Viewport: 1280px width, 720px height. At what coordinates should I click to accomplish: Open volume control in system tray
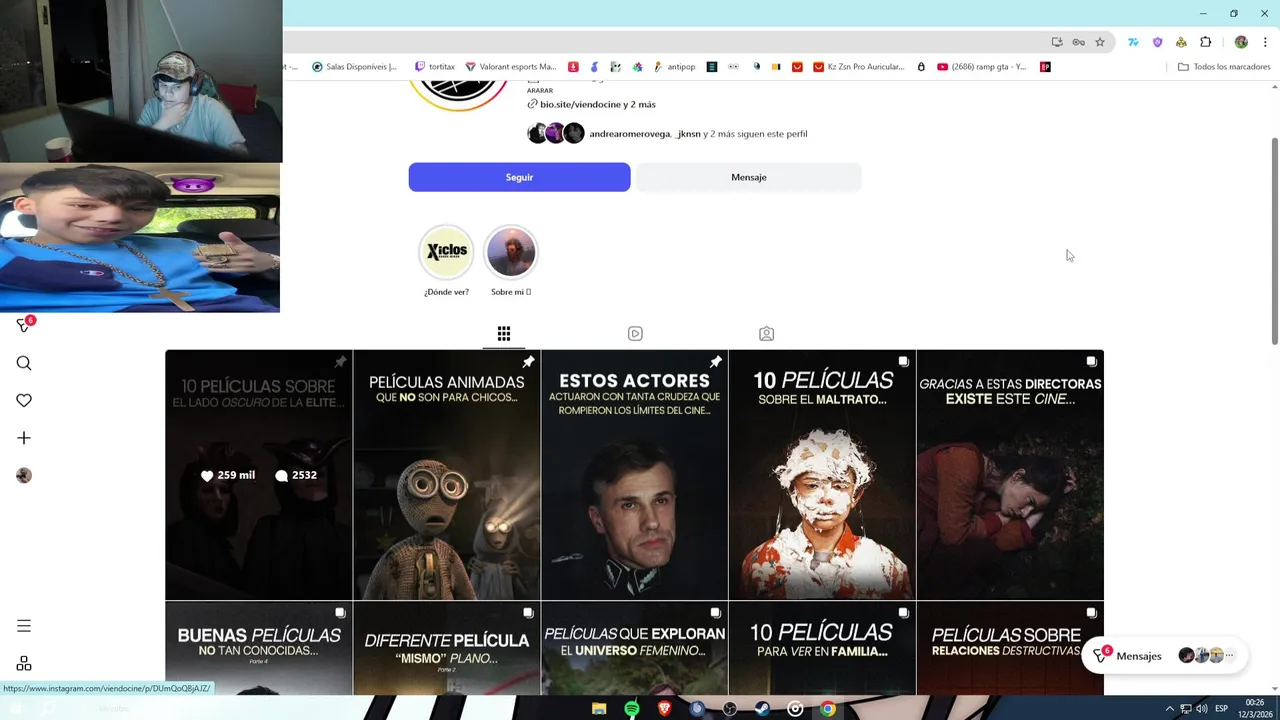coord(1202,709)
